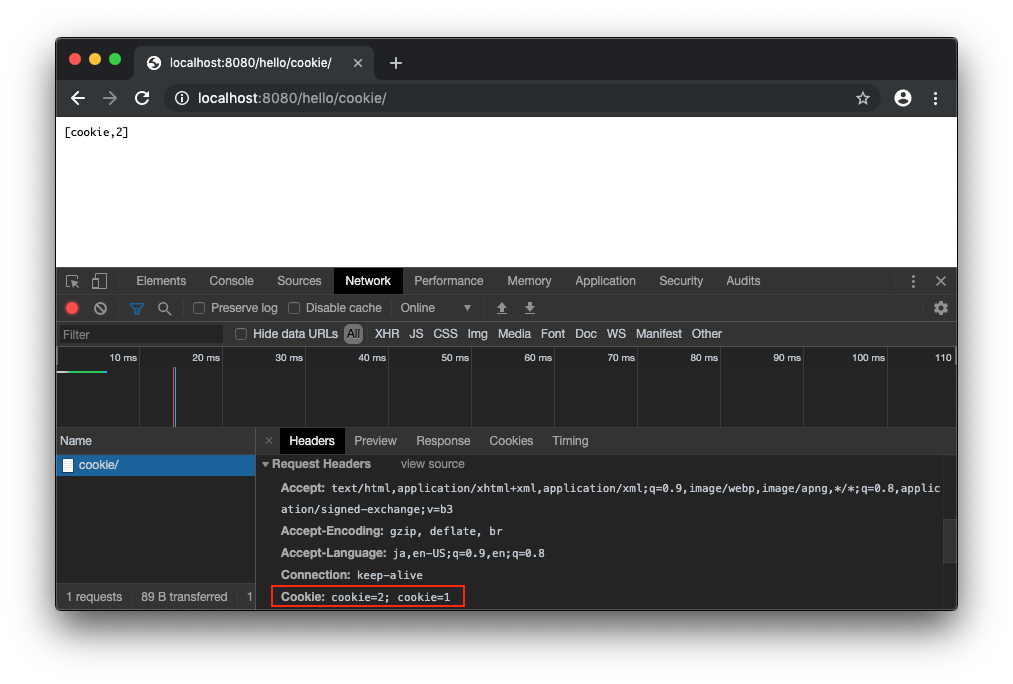The image size is (1013, 684).
Task: Filter requests by XHR
Action: click(387, 334)
